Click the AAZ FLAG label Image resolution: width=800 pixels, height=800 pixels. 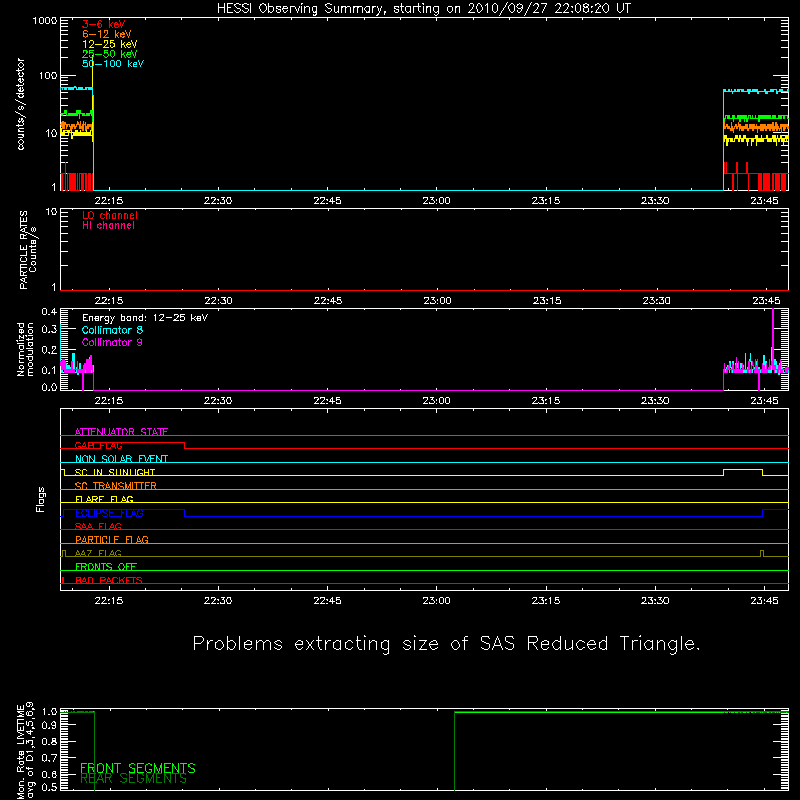point(98,553)
